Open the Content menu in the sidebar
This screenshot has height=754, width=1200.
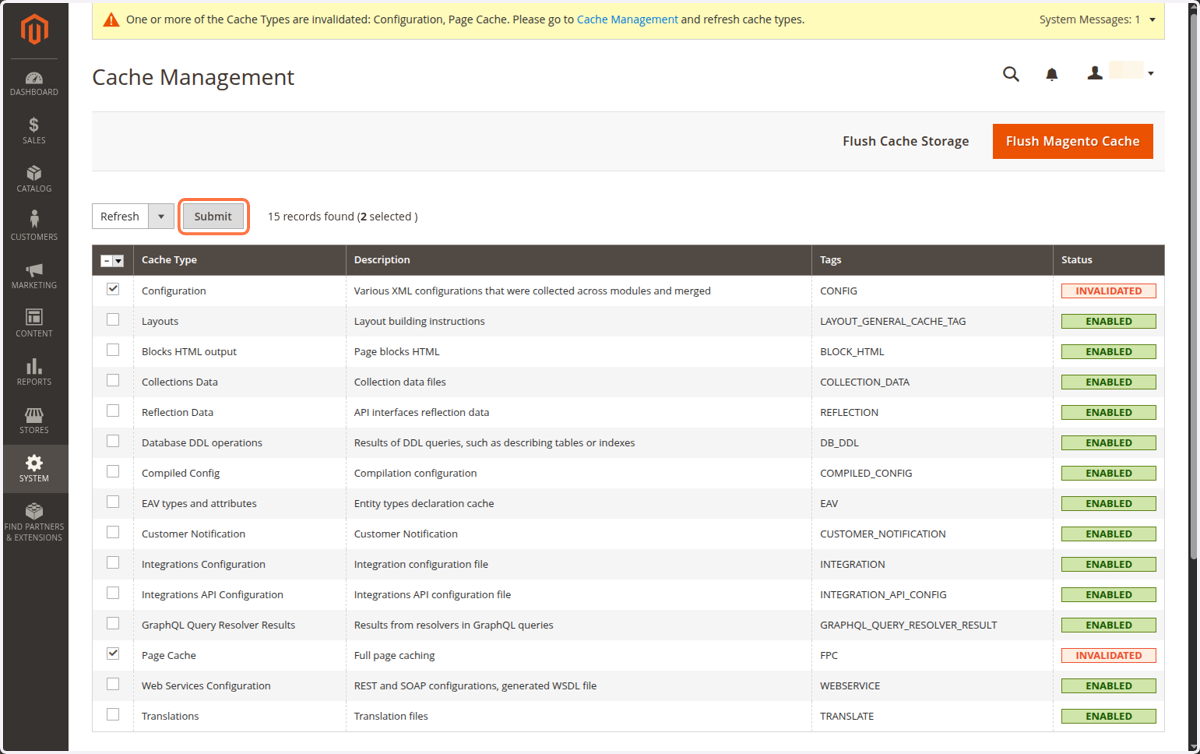point(34,324)
